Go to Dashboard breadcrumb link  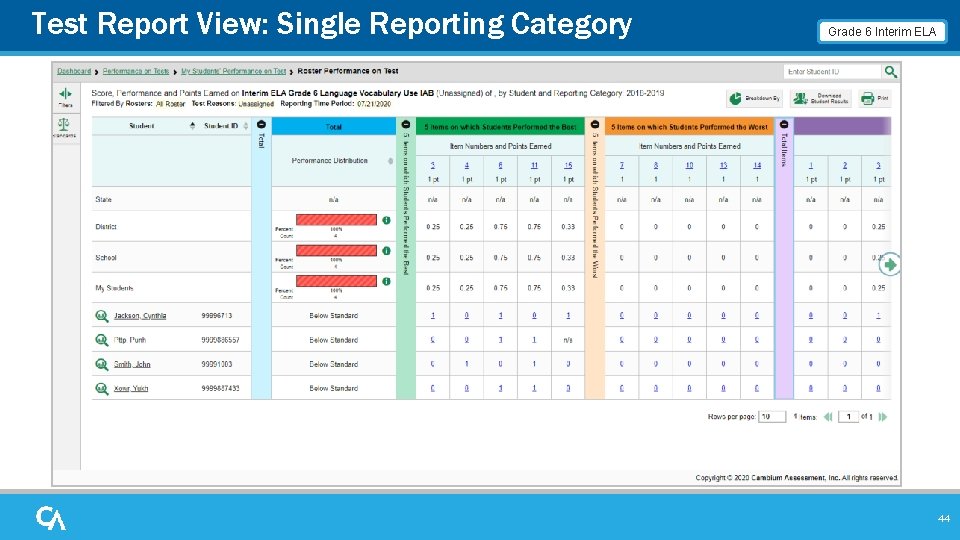point(74,71)
